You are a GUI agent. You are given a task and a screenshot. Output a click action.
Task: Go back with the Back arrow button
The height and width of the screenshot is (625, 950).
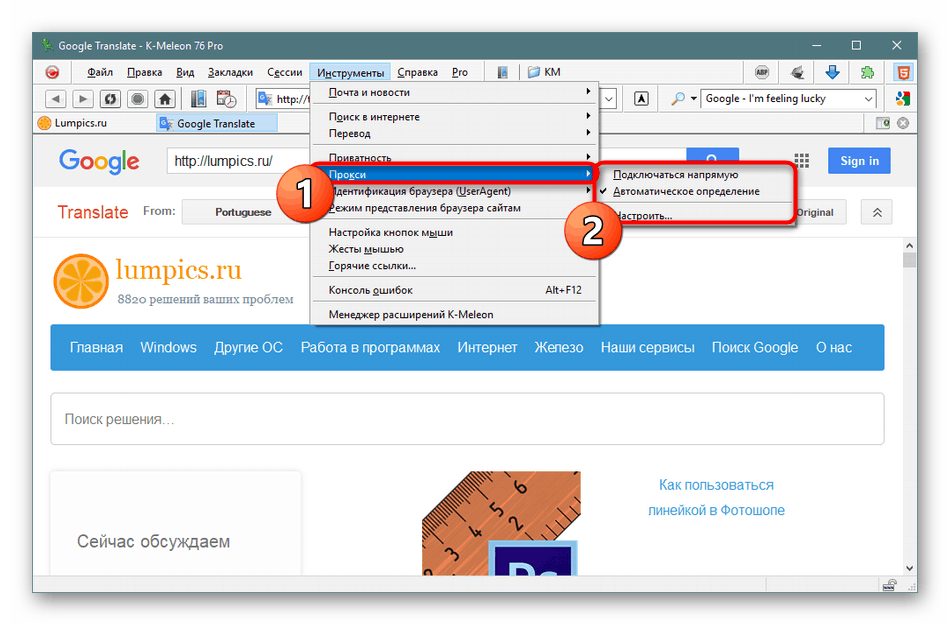(56, 98)
